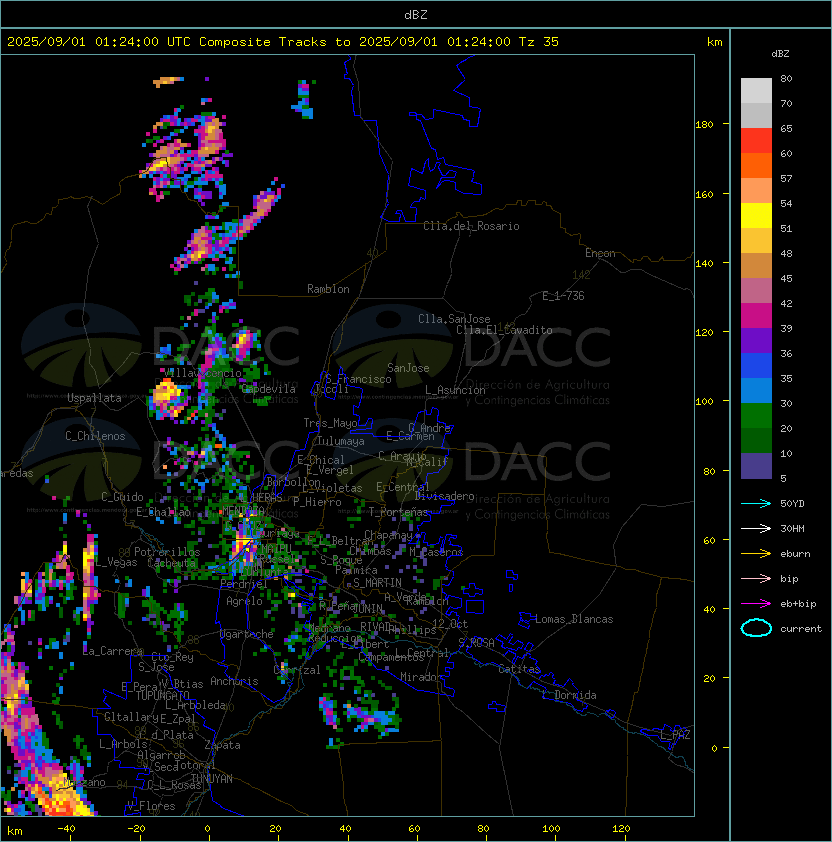
Task: Click the magenta eb+bip arrow in legend
Action: (x=756, y=604)
